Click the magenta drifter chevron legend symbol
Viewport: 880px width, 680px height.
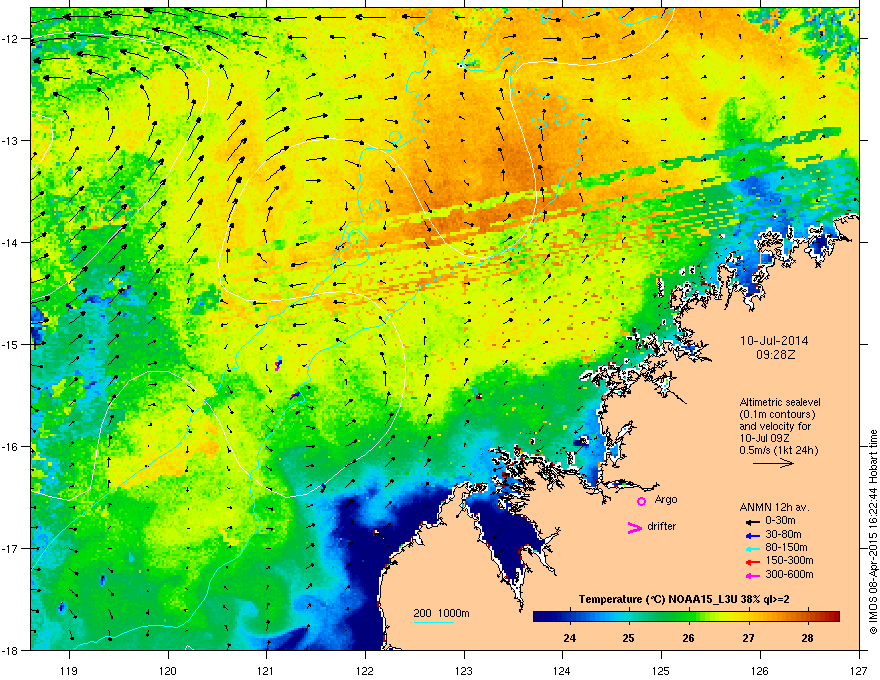[x=634, y=527]
